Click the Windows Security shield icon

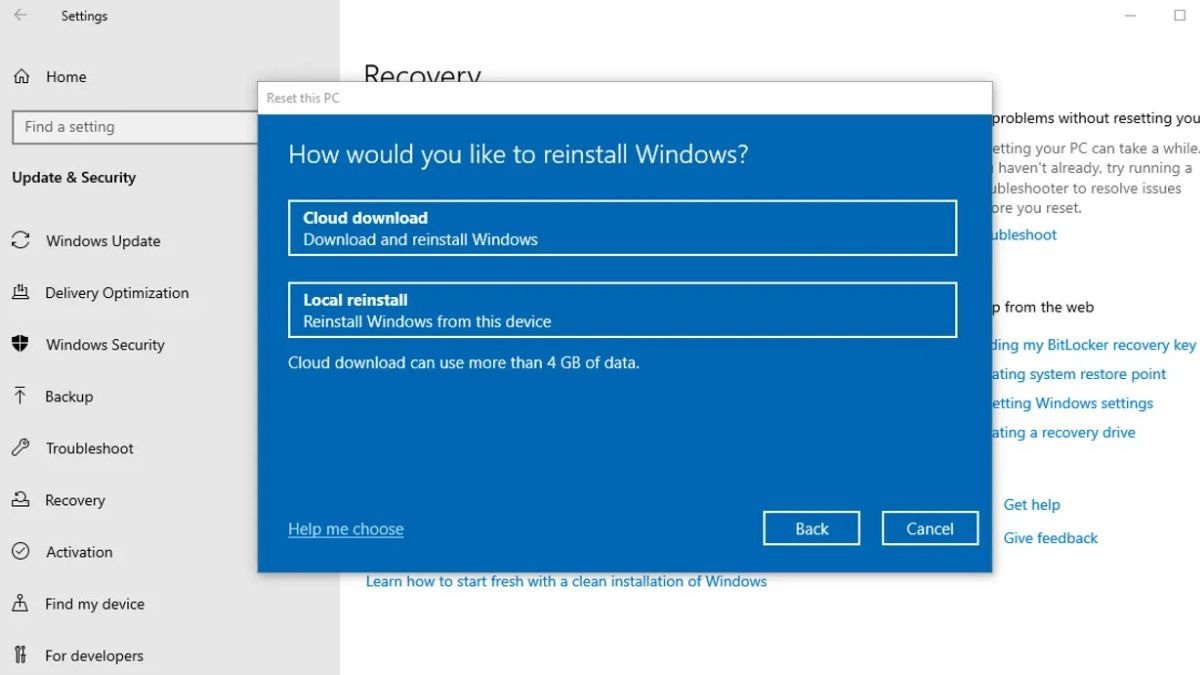pos(22,344)
